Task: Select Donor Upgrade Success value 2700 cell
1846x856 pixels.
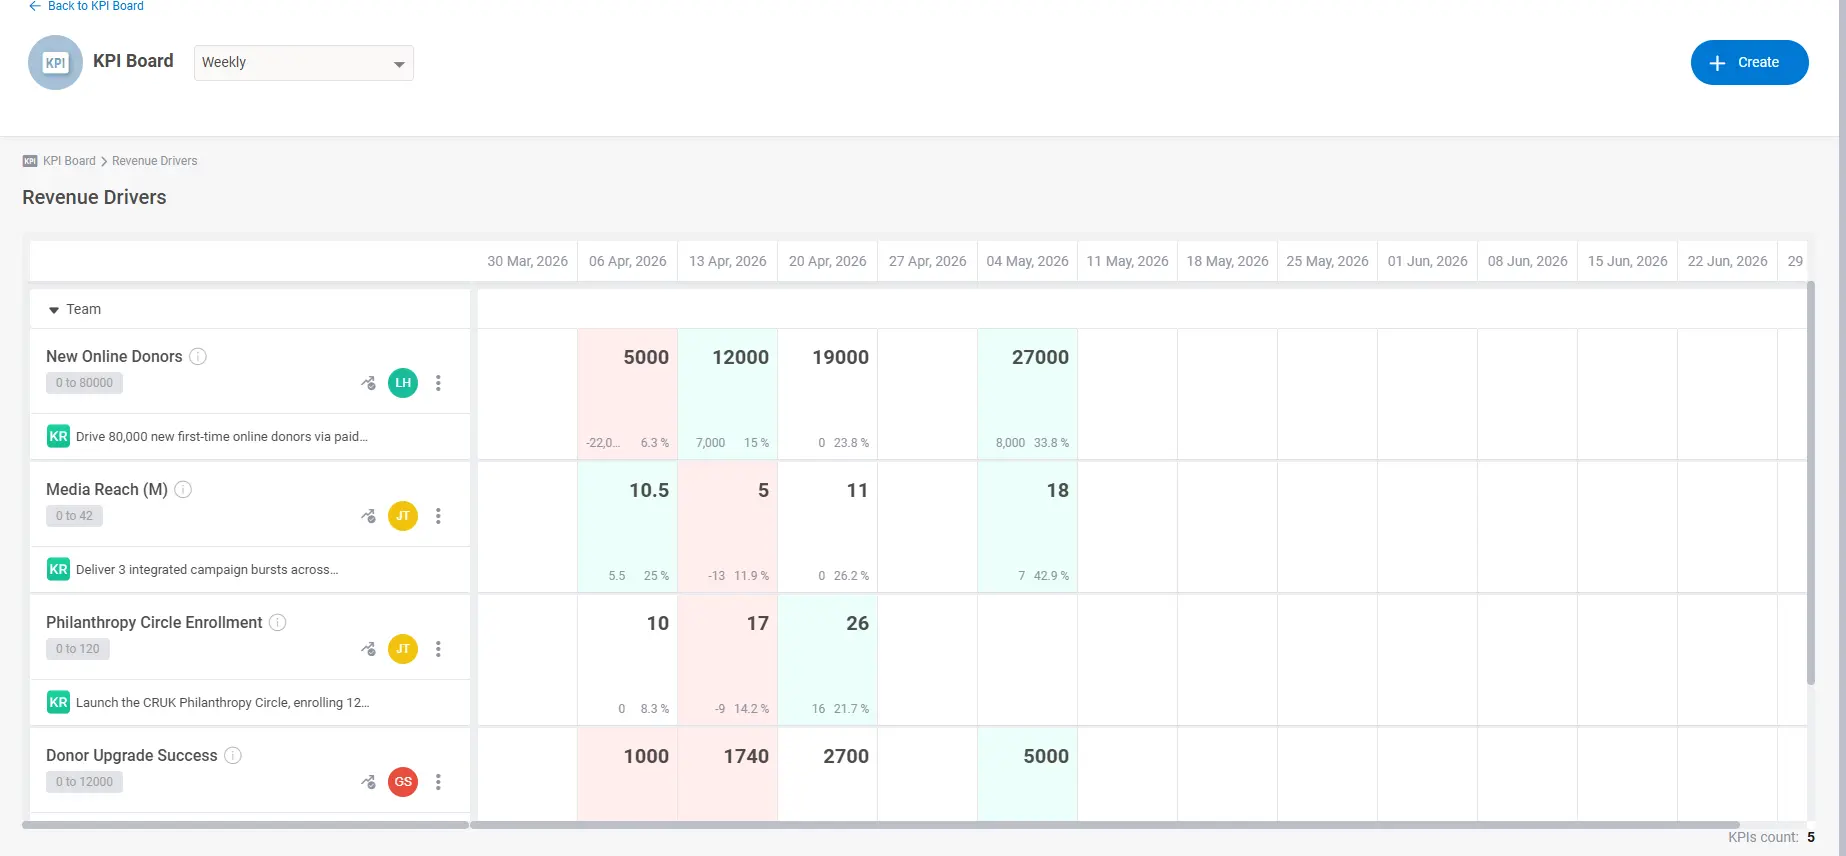Action: [x=828, y=775]
